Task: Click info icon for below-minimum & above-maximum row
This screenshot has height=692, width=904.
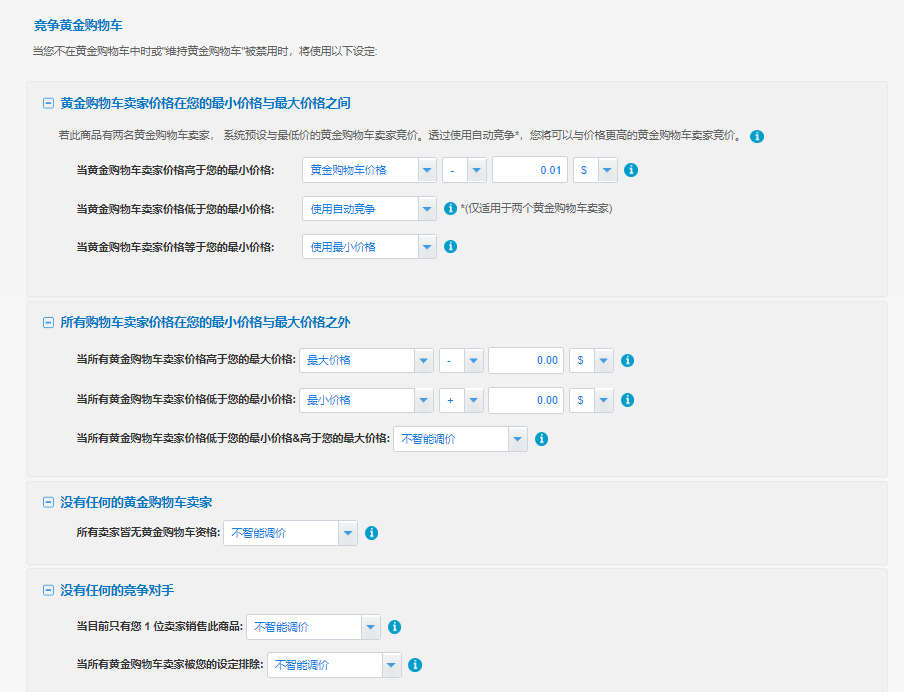Action: (x=541, y=439)
